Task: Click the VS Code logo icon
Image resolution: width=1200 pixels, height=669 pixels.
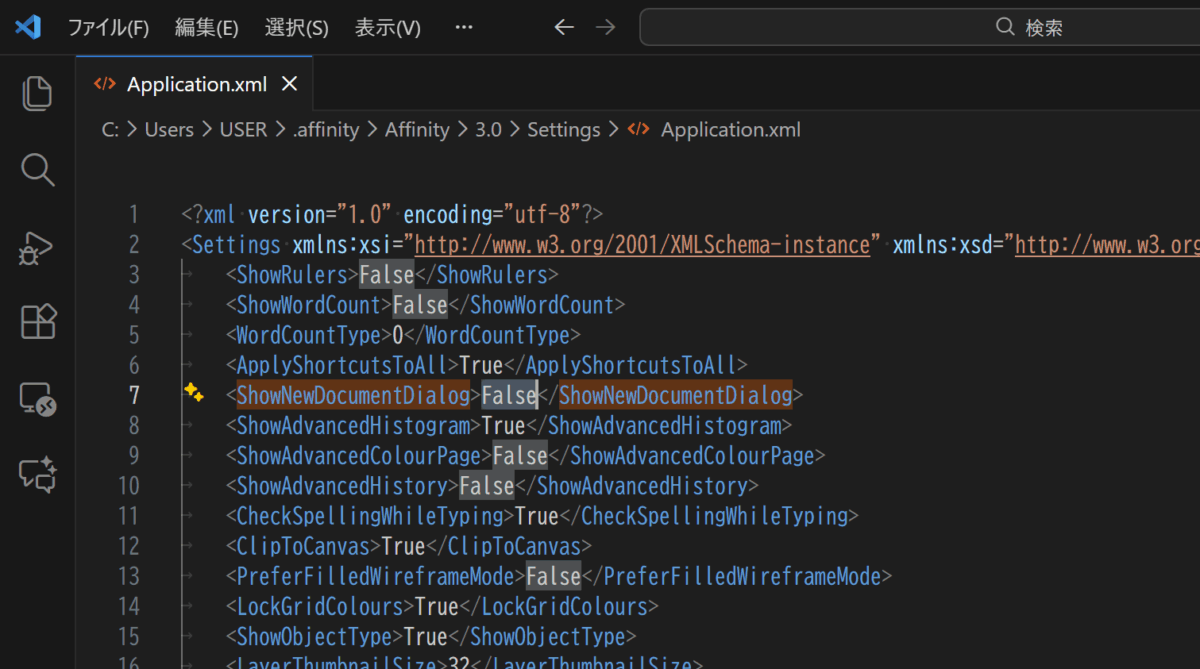Action: click(x=27, y=27)
